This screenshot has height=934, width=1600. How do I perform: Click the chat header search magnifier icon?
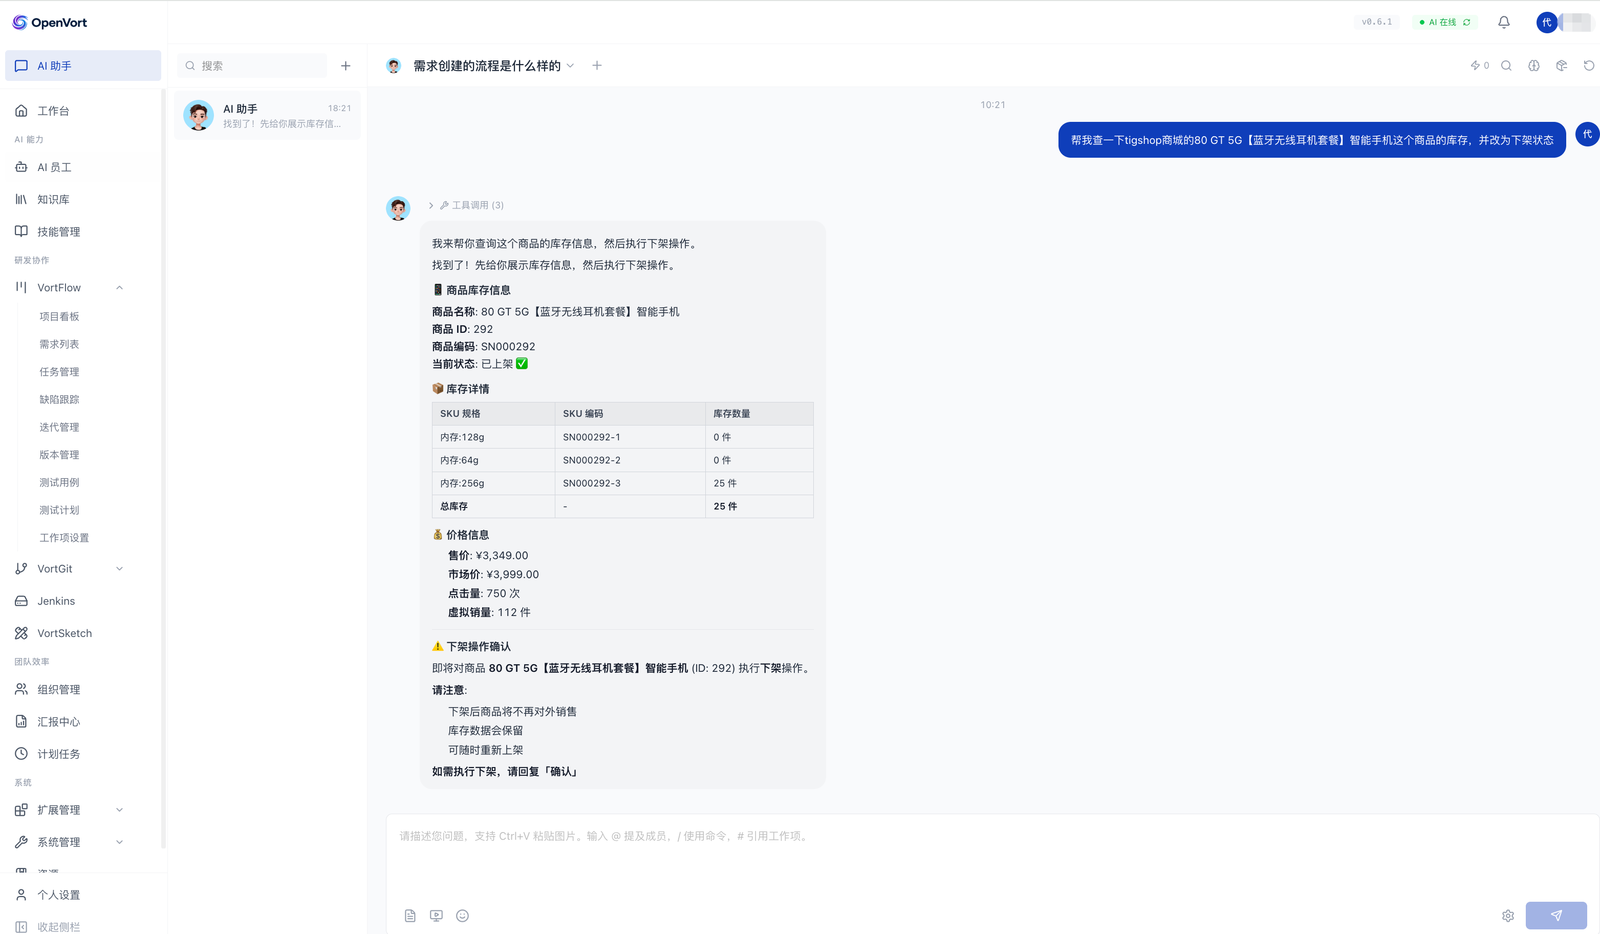[x=1506, y=66]
